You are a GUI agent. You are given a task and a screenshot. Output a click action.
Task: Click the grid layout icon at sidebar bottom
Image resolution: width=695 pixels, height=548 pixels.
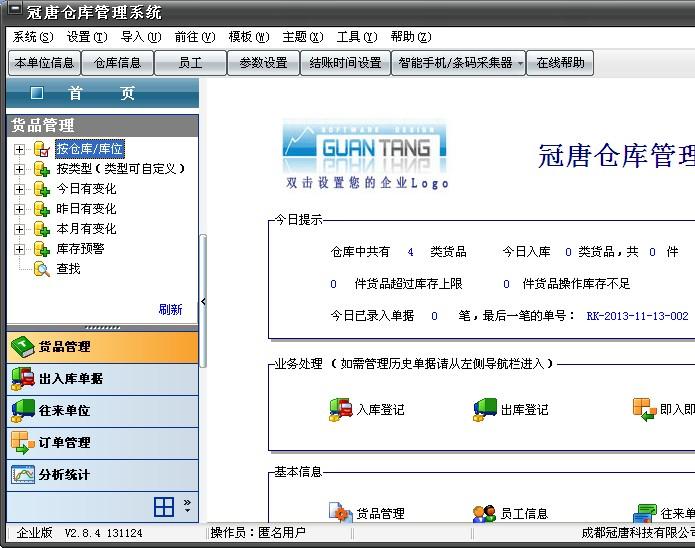(x=164, y=506)
